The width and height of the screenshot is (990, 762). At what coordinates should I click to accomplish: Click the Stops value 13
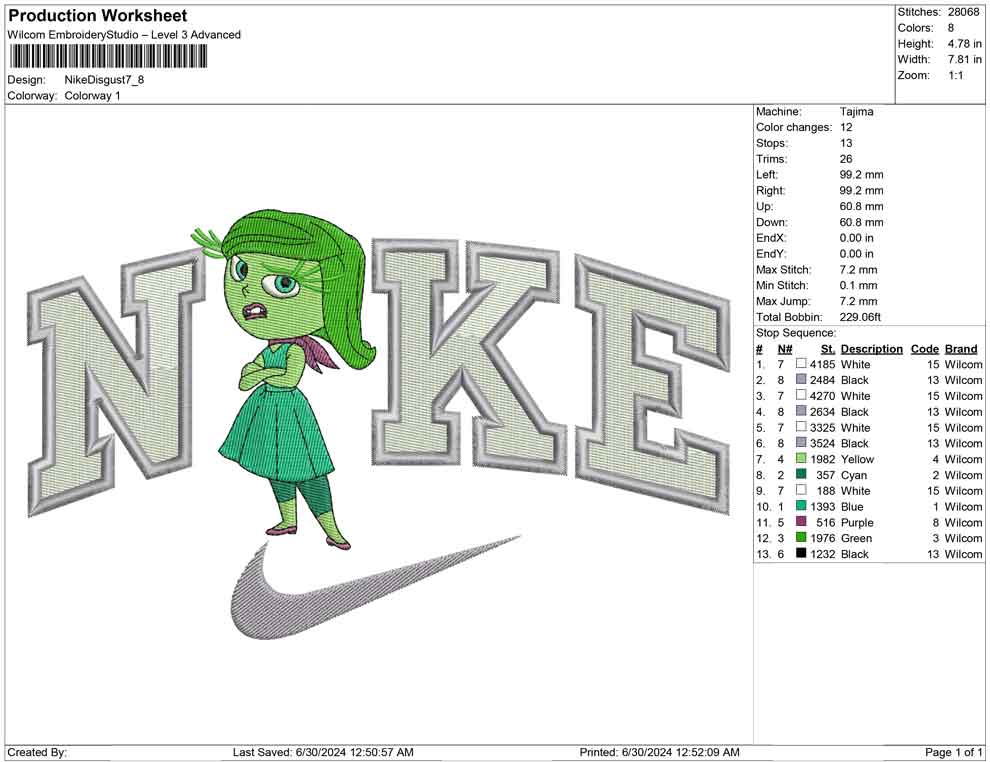846,143
